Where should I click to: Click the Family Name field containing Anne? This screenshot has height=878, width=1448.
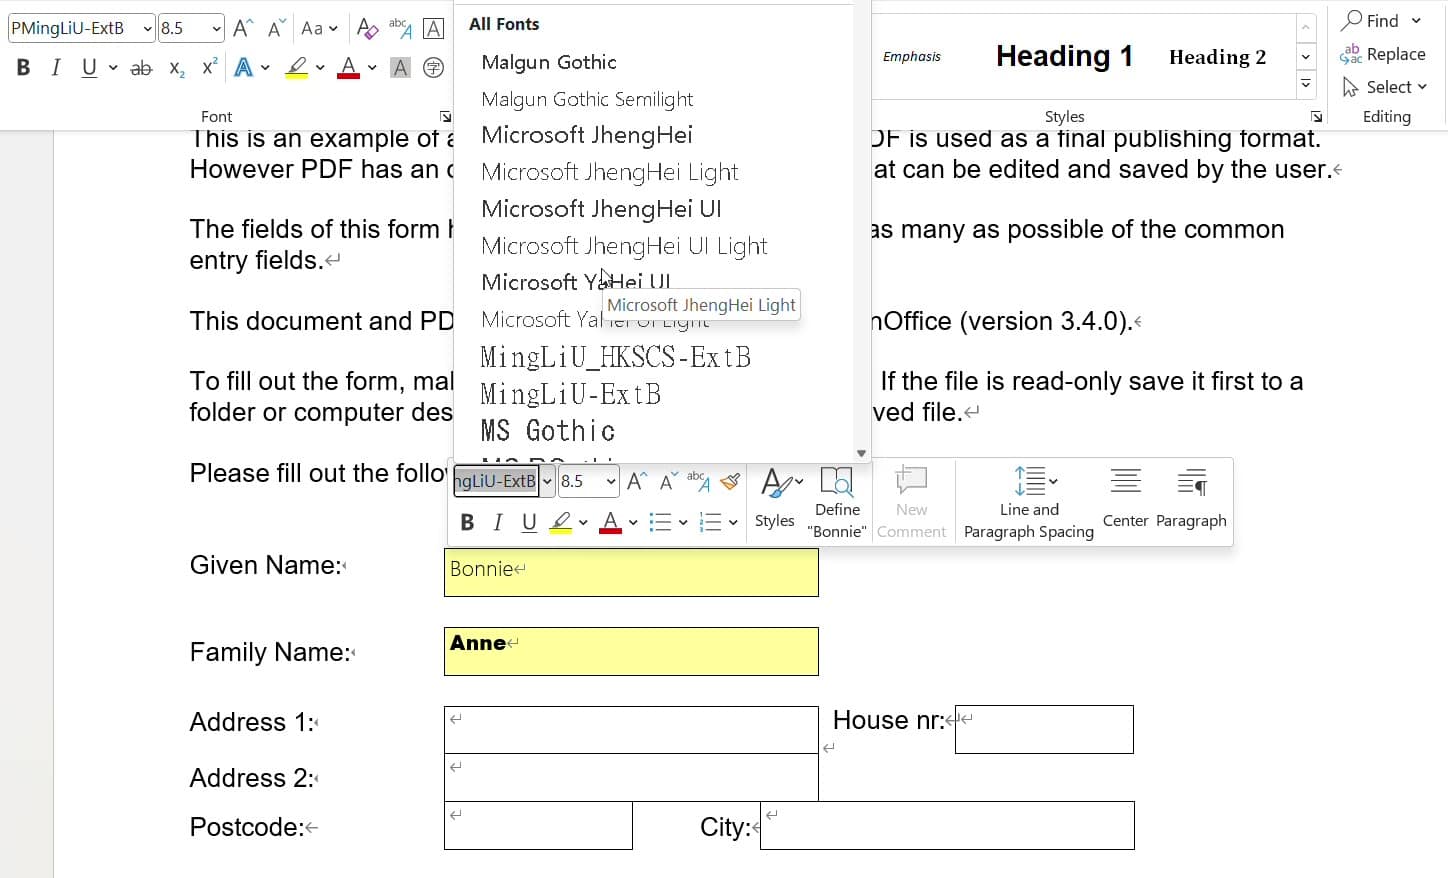(631, 651)
